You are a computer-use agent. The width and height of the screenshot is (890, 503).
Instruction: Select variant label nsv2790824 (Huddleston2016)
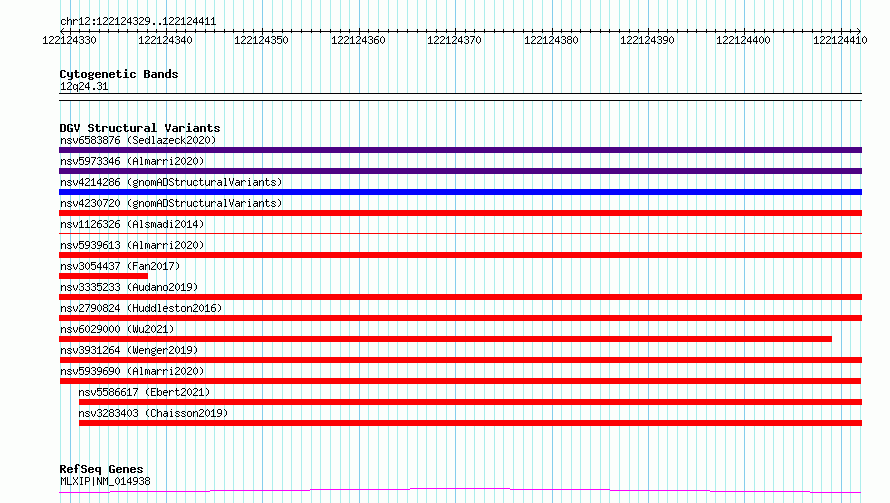pos(141,308)
